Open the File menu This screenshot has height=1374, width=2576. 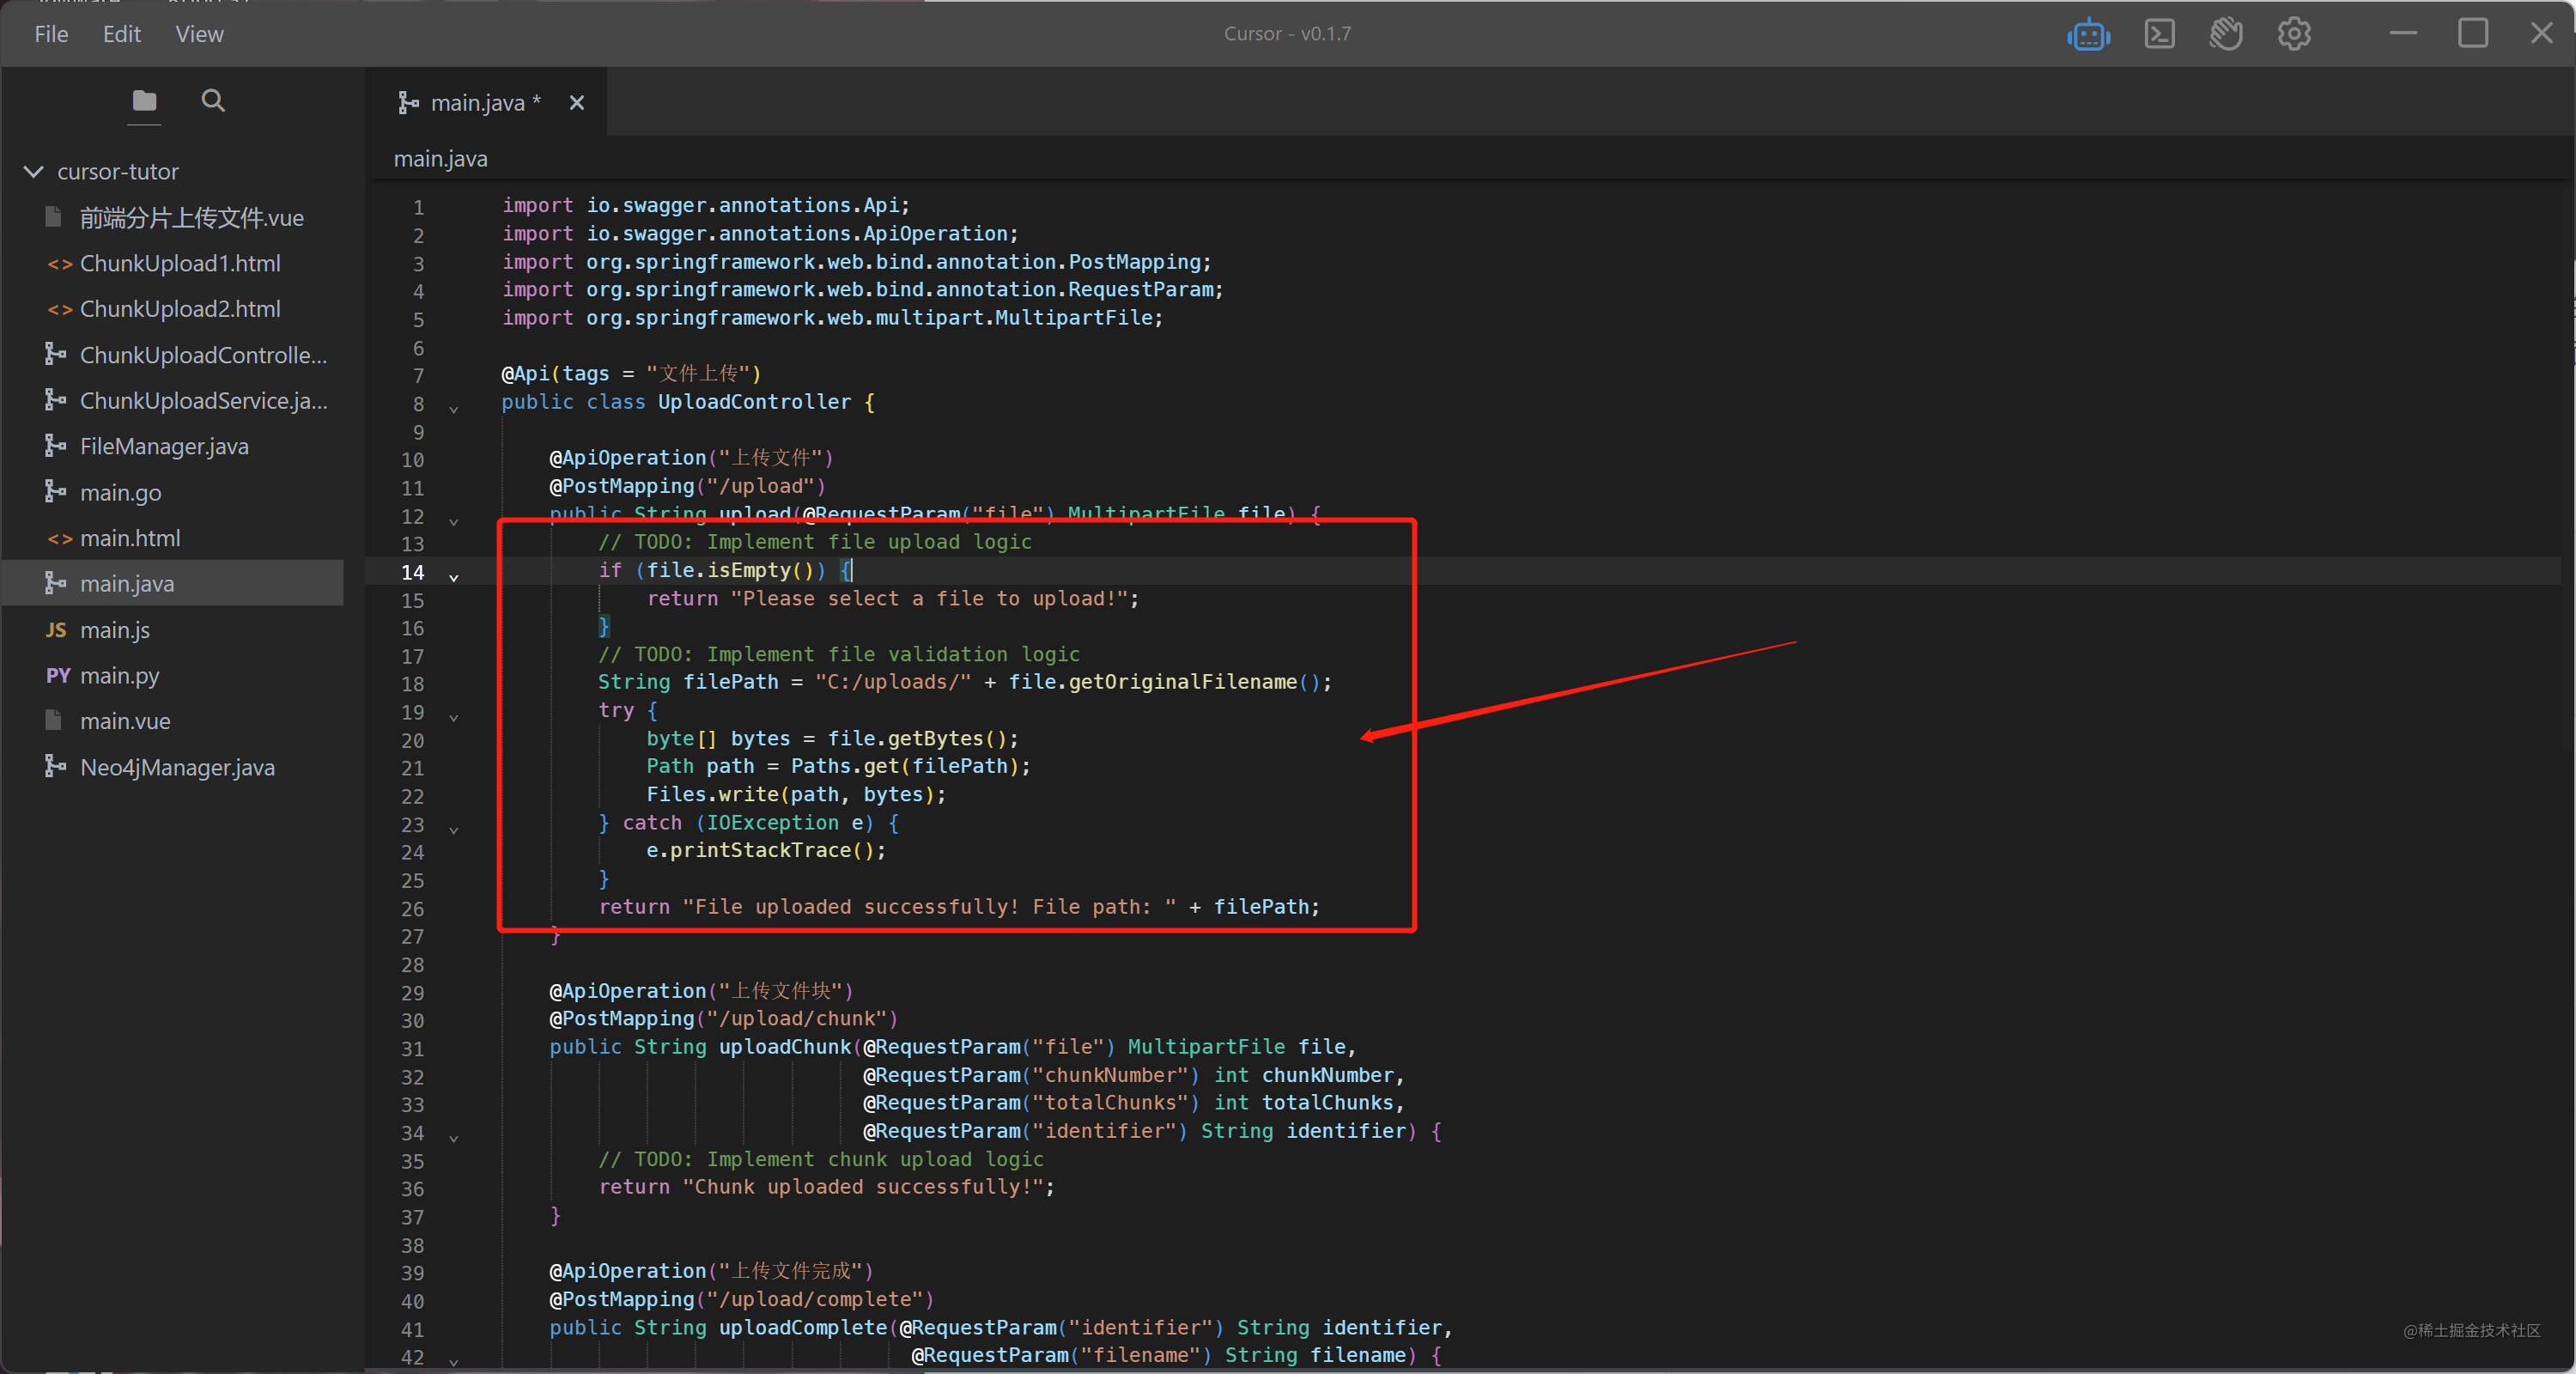[x=51, y=35]
